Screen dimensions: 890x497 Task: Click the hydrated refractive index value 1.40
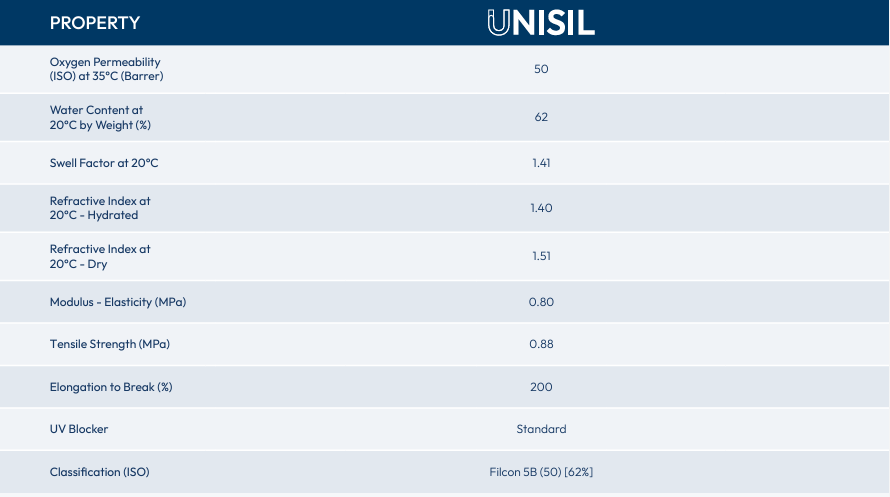pos(541,208)
